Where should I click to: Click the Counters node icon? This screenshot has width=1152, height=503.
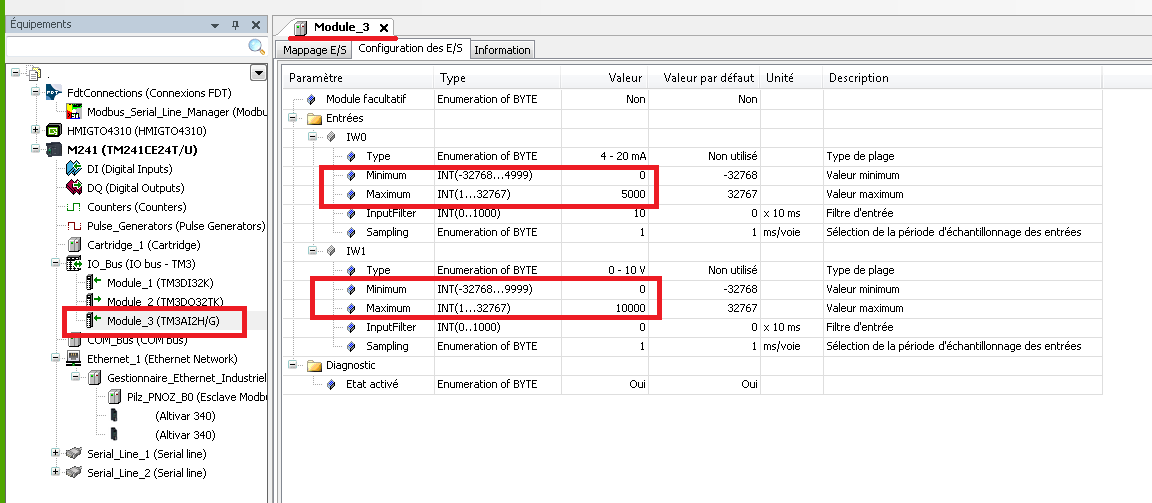(x=73, y=207)
